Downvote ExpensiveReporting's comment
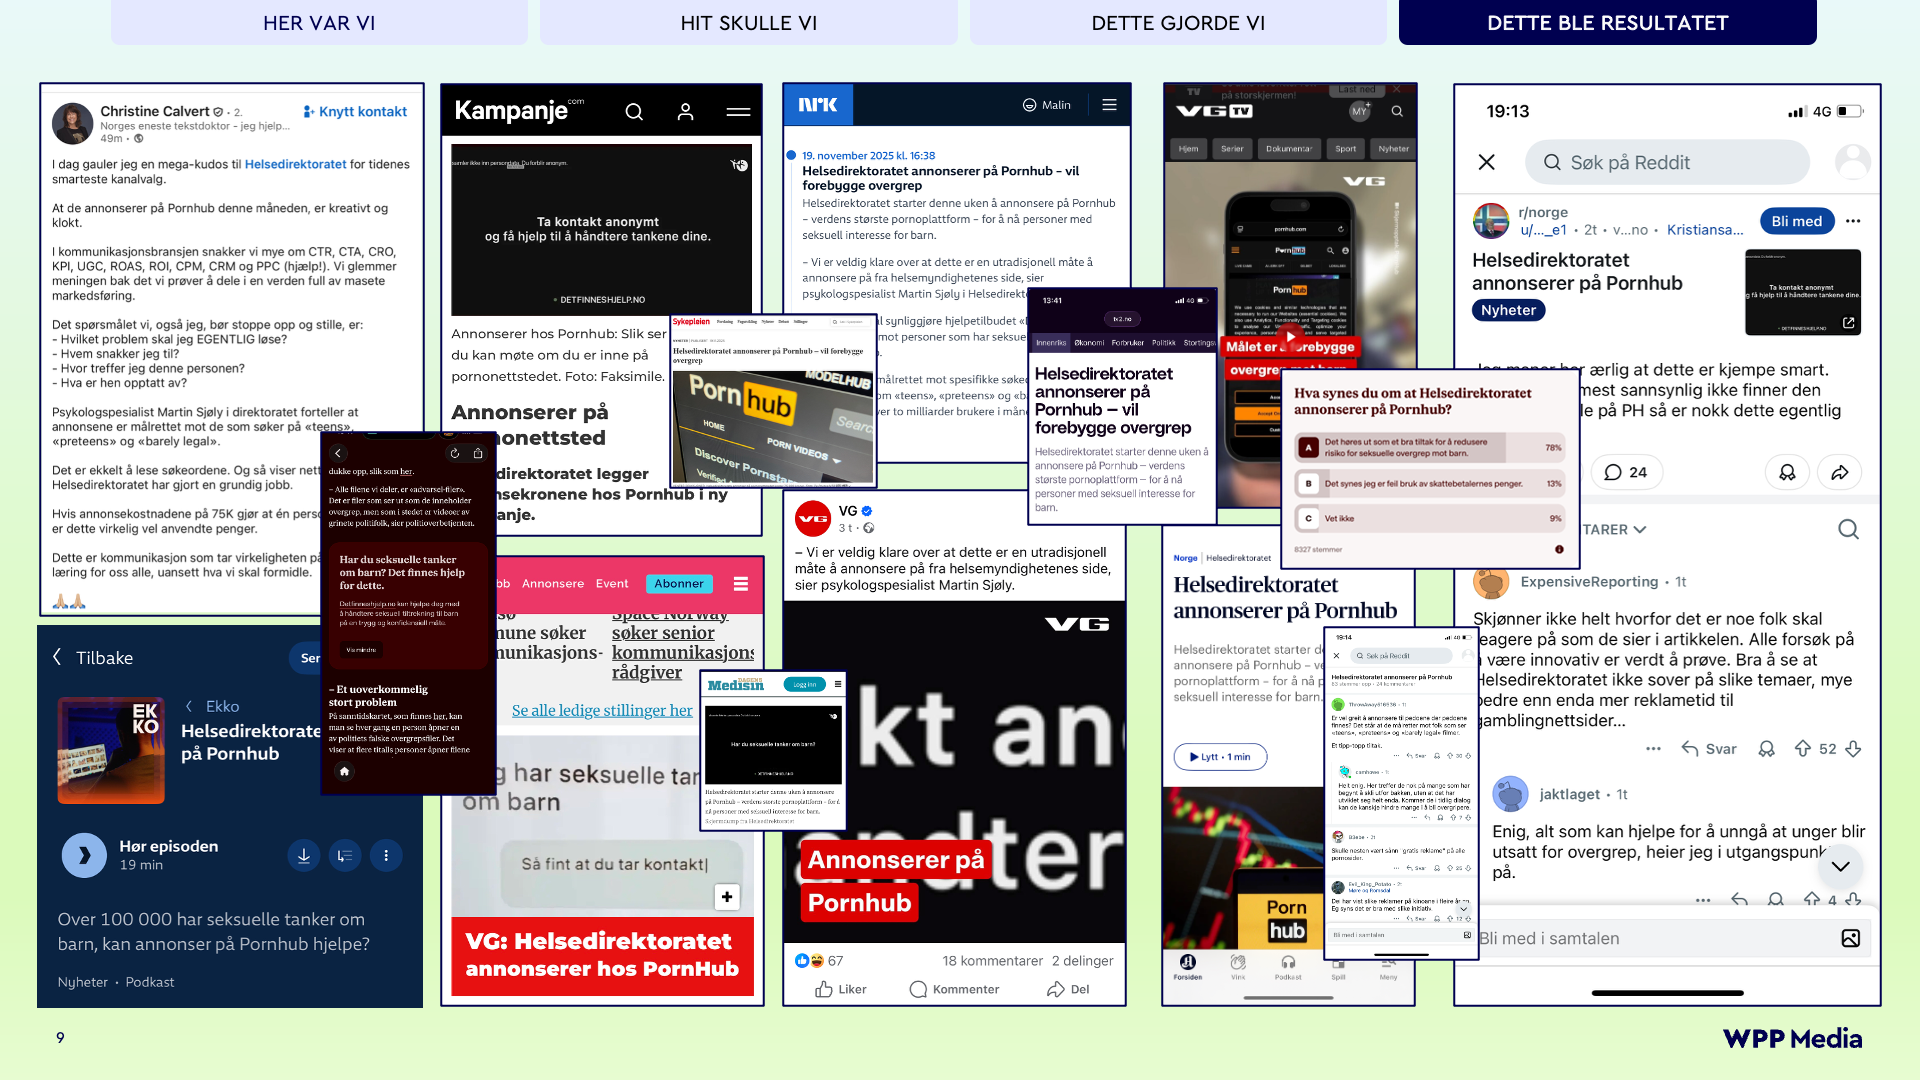This screenshot has height=1080, width=1920. 1853,748
